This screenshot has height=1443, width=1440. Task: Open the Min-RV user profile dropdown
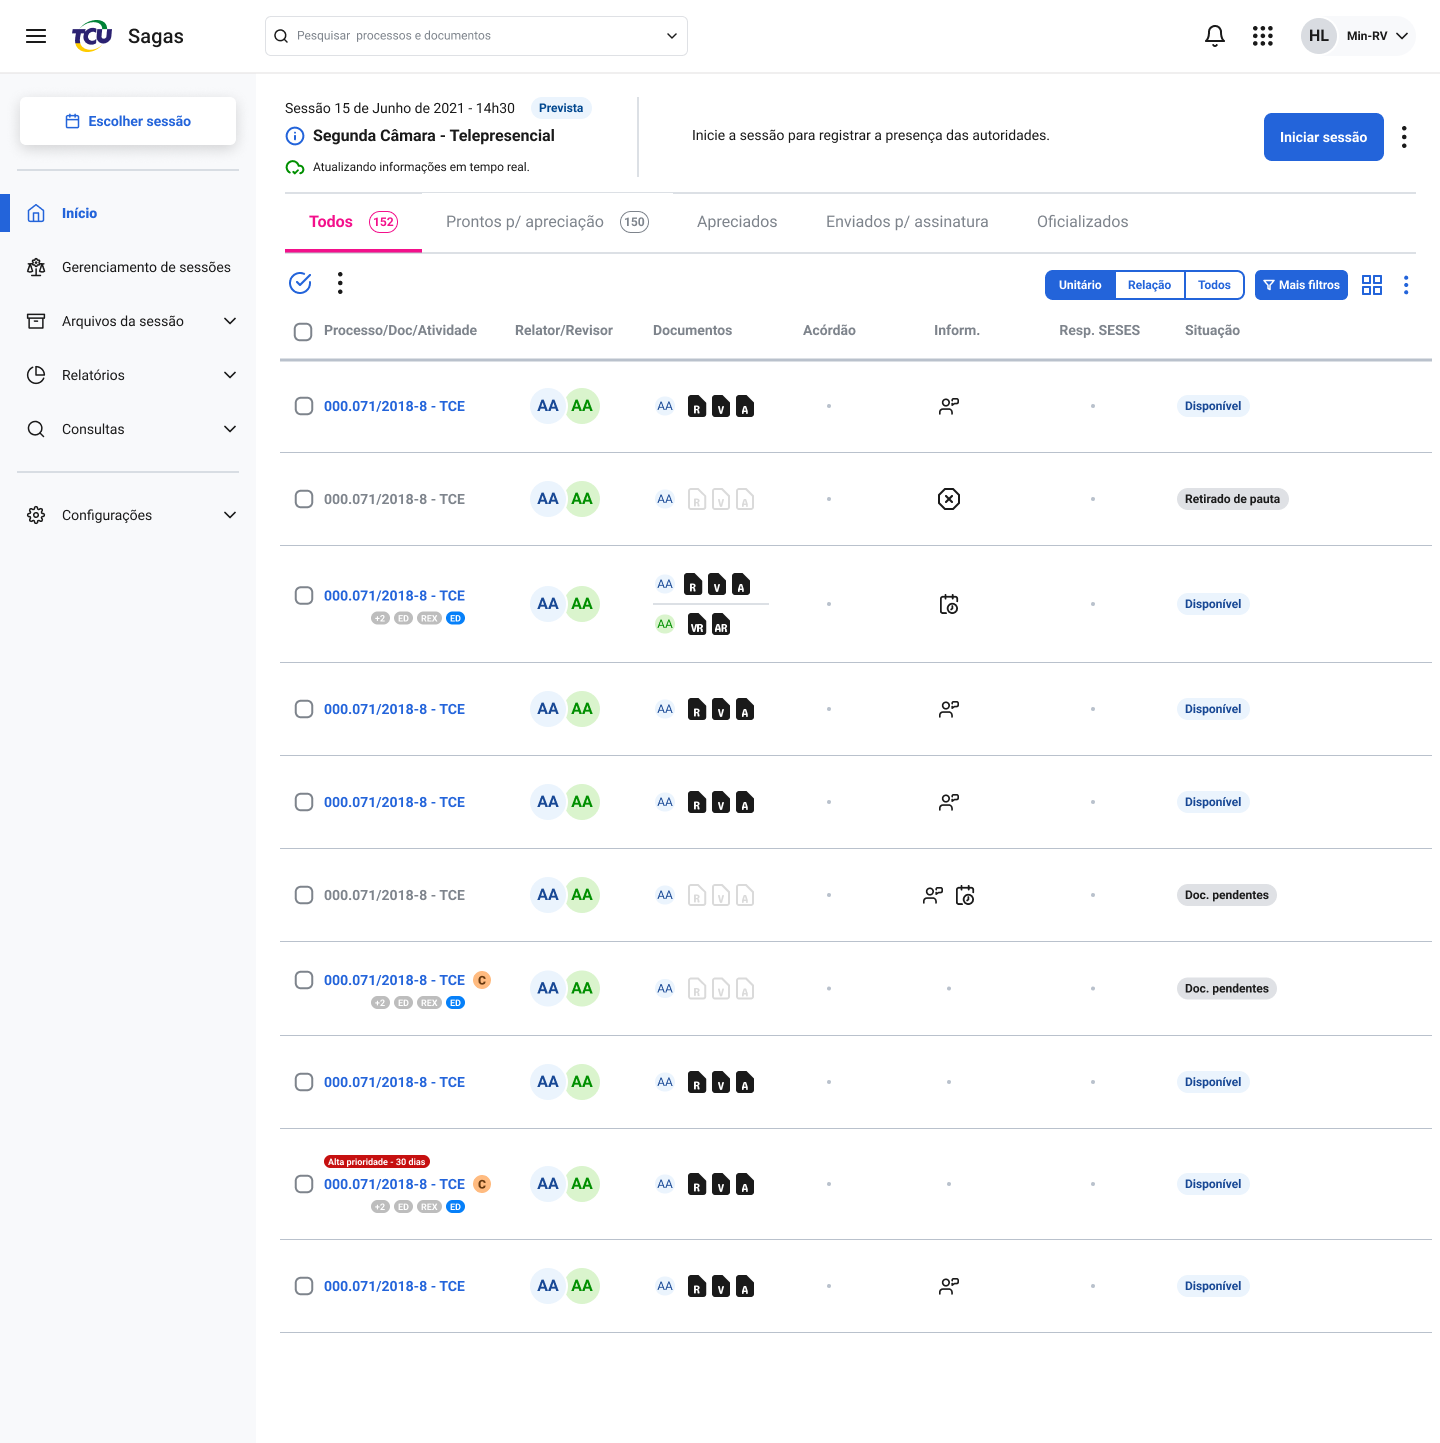1359,36
